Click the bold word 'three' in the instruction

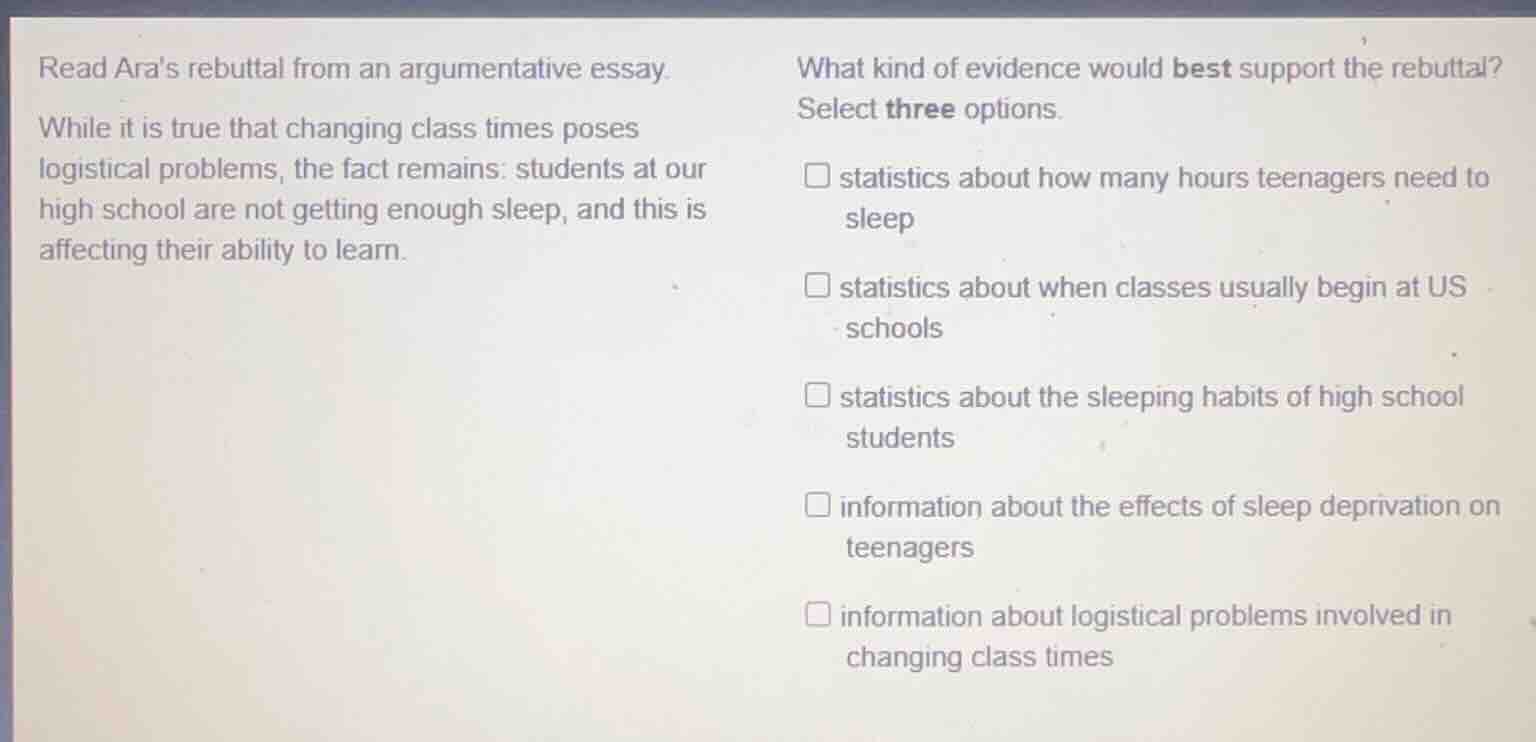pos(920,109)
